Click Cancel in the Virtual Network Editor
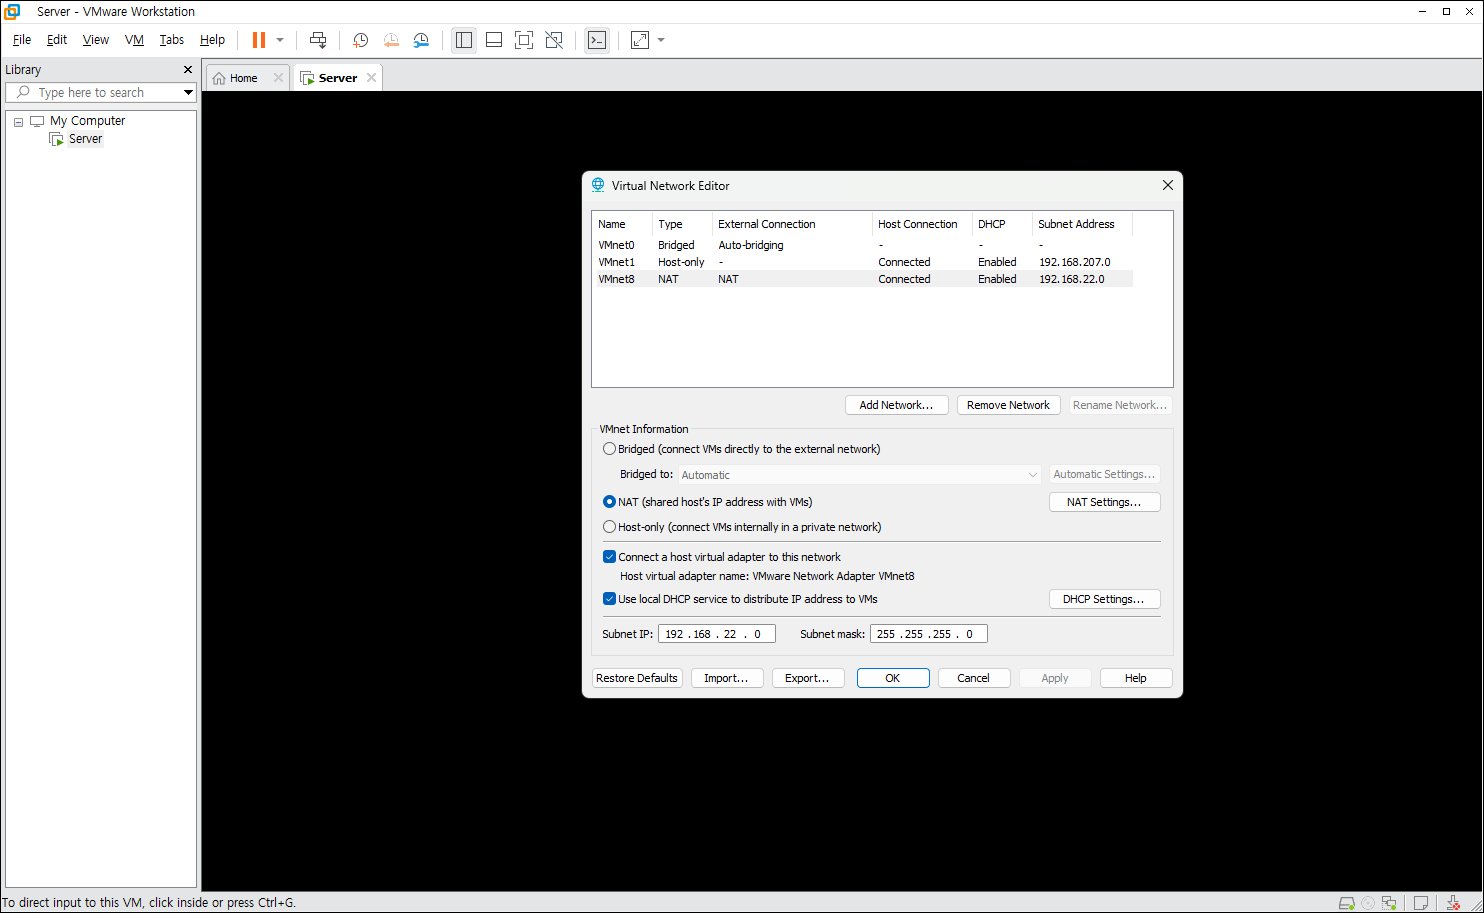 974,678
